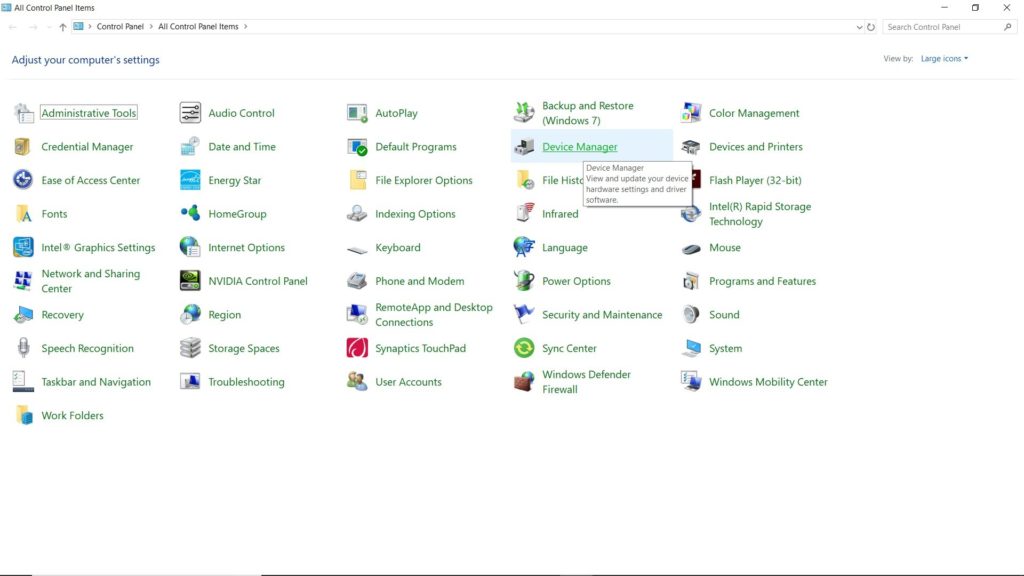Open the Windows Defender Firewall icon
Viewport: 1024px width, 576px height.
[x=524, y=381]
